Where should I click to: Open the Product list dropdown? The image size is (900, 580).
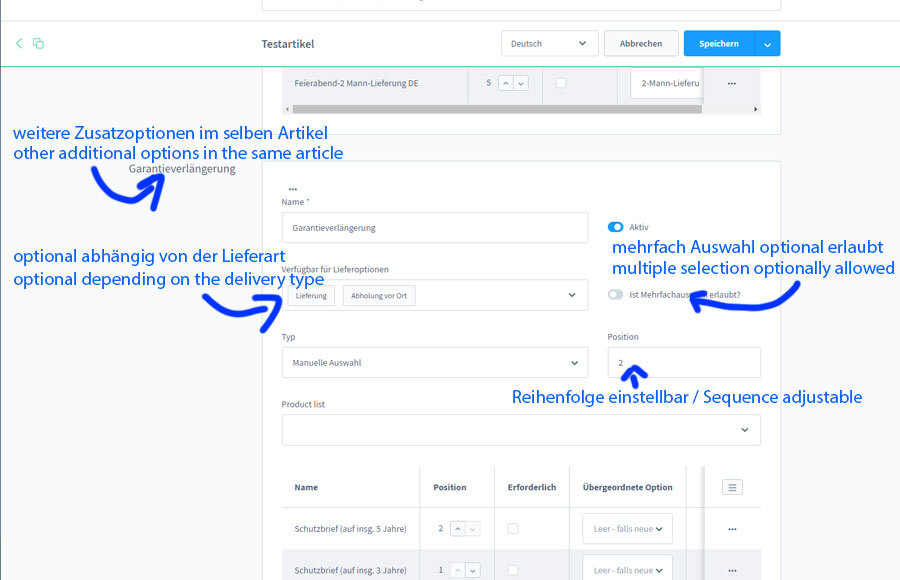520,430
